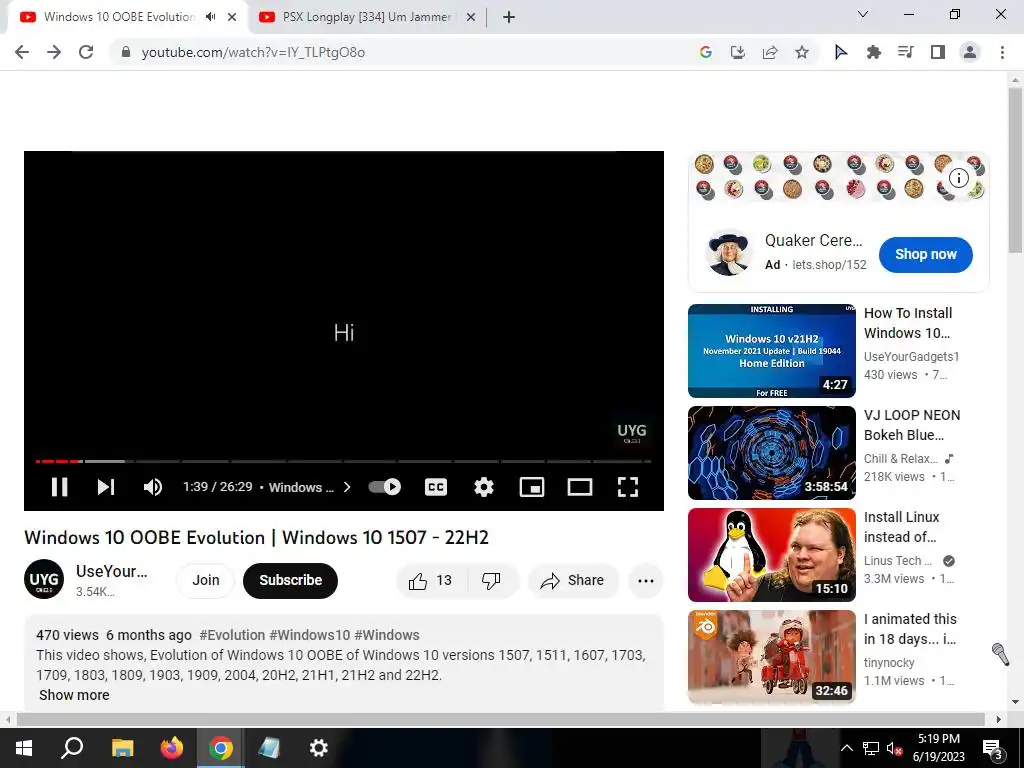
Task: Open more actions three-dot menu under video
Action: click(645, 581)
